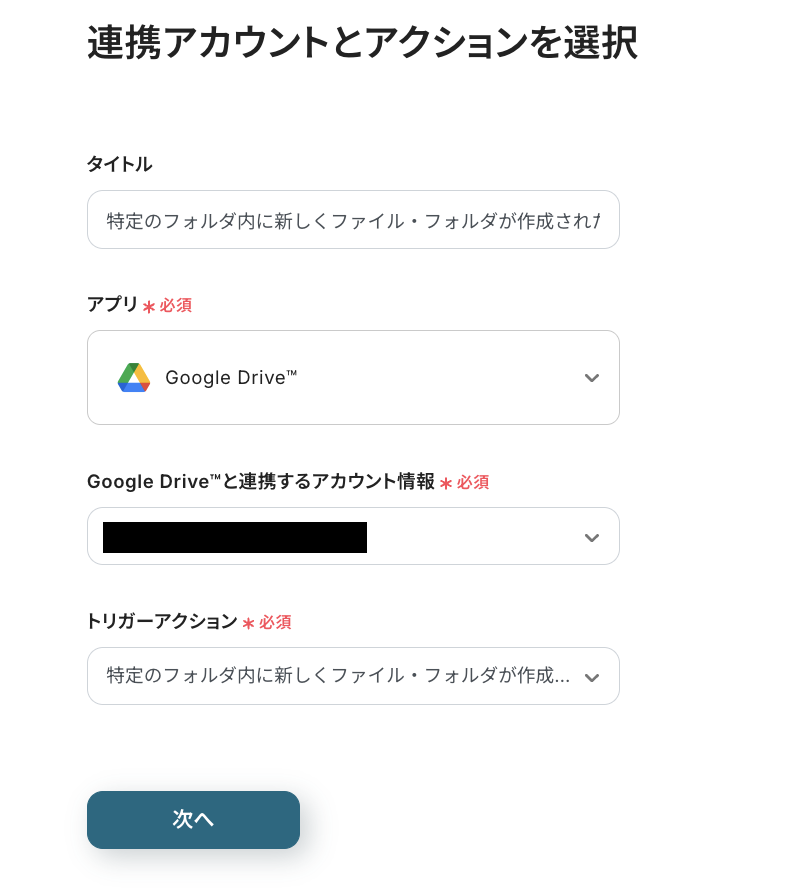
Task: Click the 必須 marker beside トリガーアクション
Action: (275, 623)
